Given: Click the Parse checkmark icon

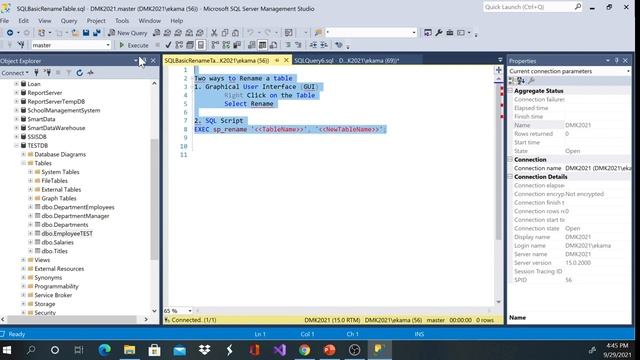Looking at the screenshot, I should point(168,45).
